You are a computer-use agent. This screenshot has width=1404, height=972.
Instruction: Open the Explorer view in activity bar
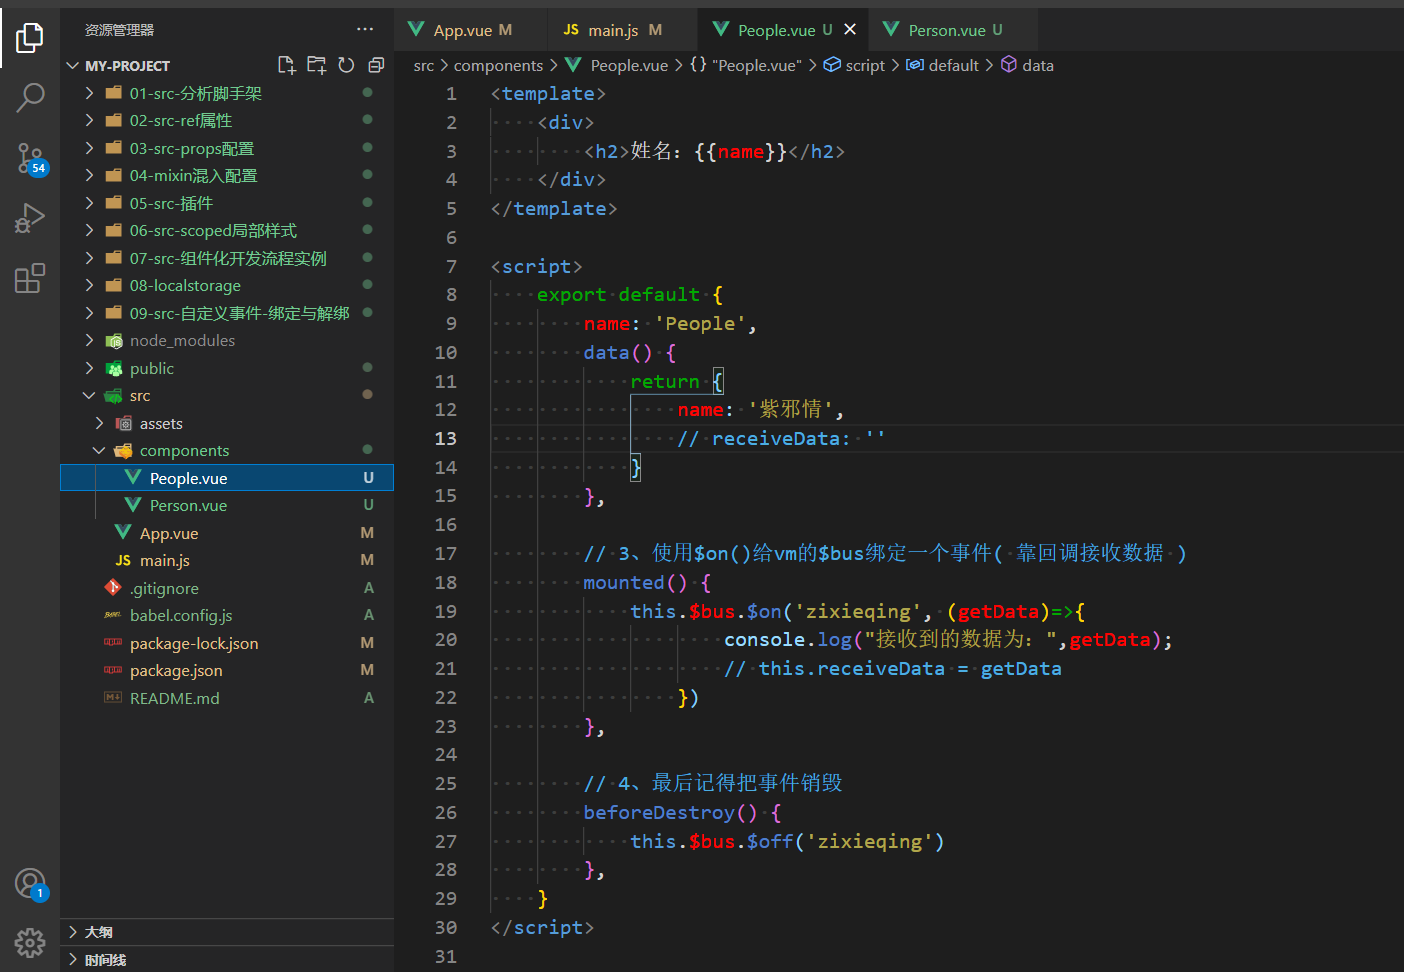pos(30,38)
